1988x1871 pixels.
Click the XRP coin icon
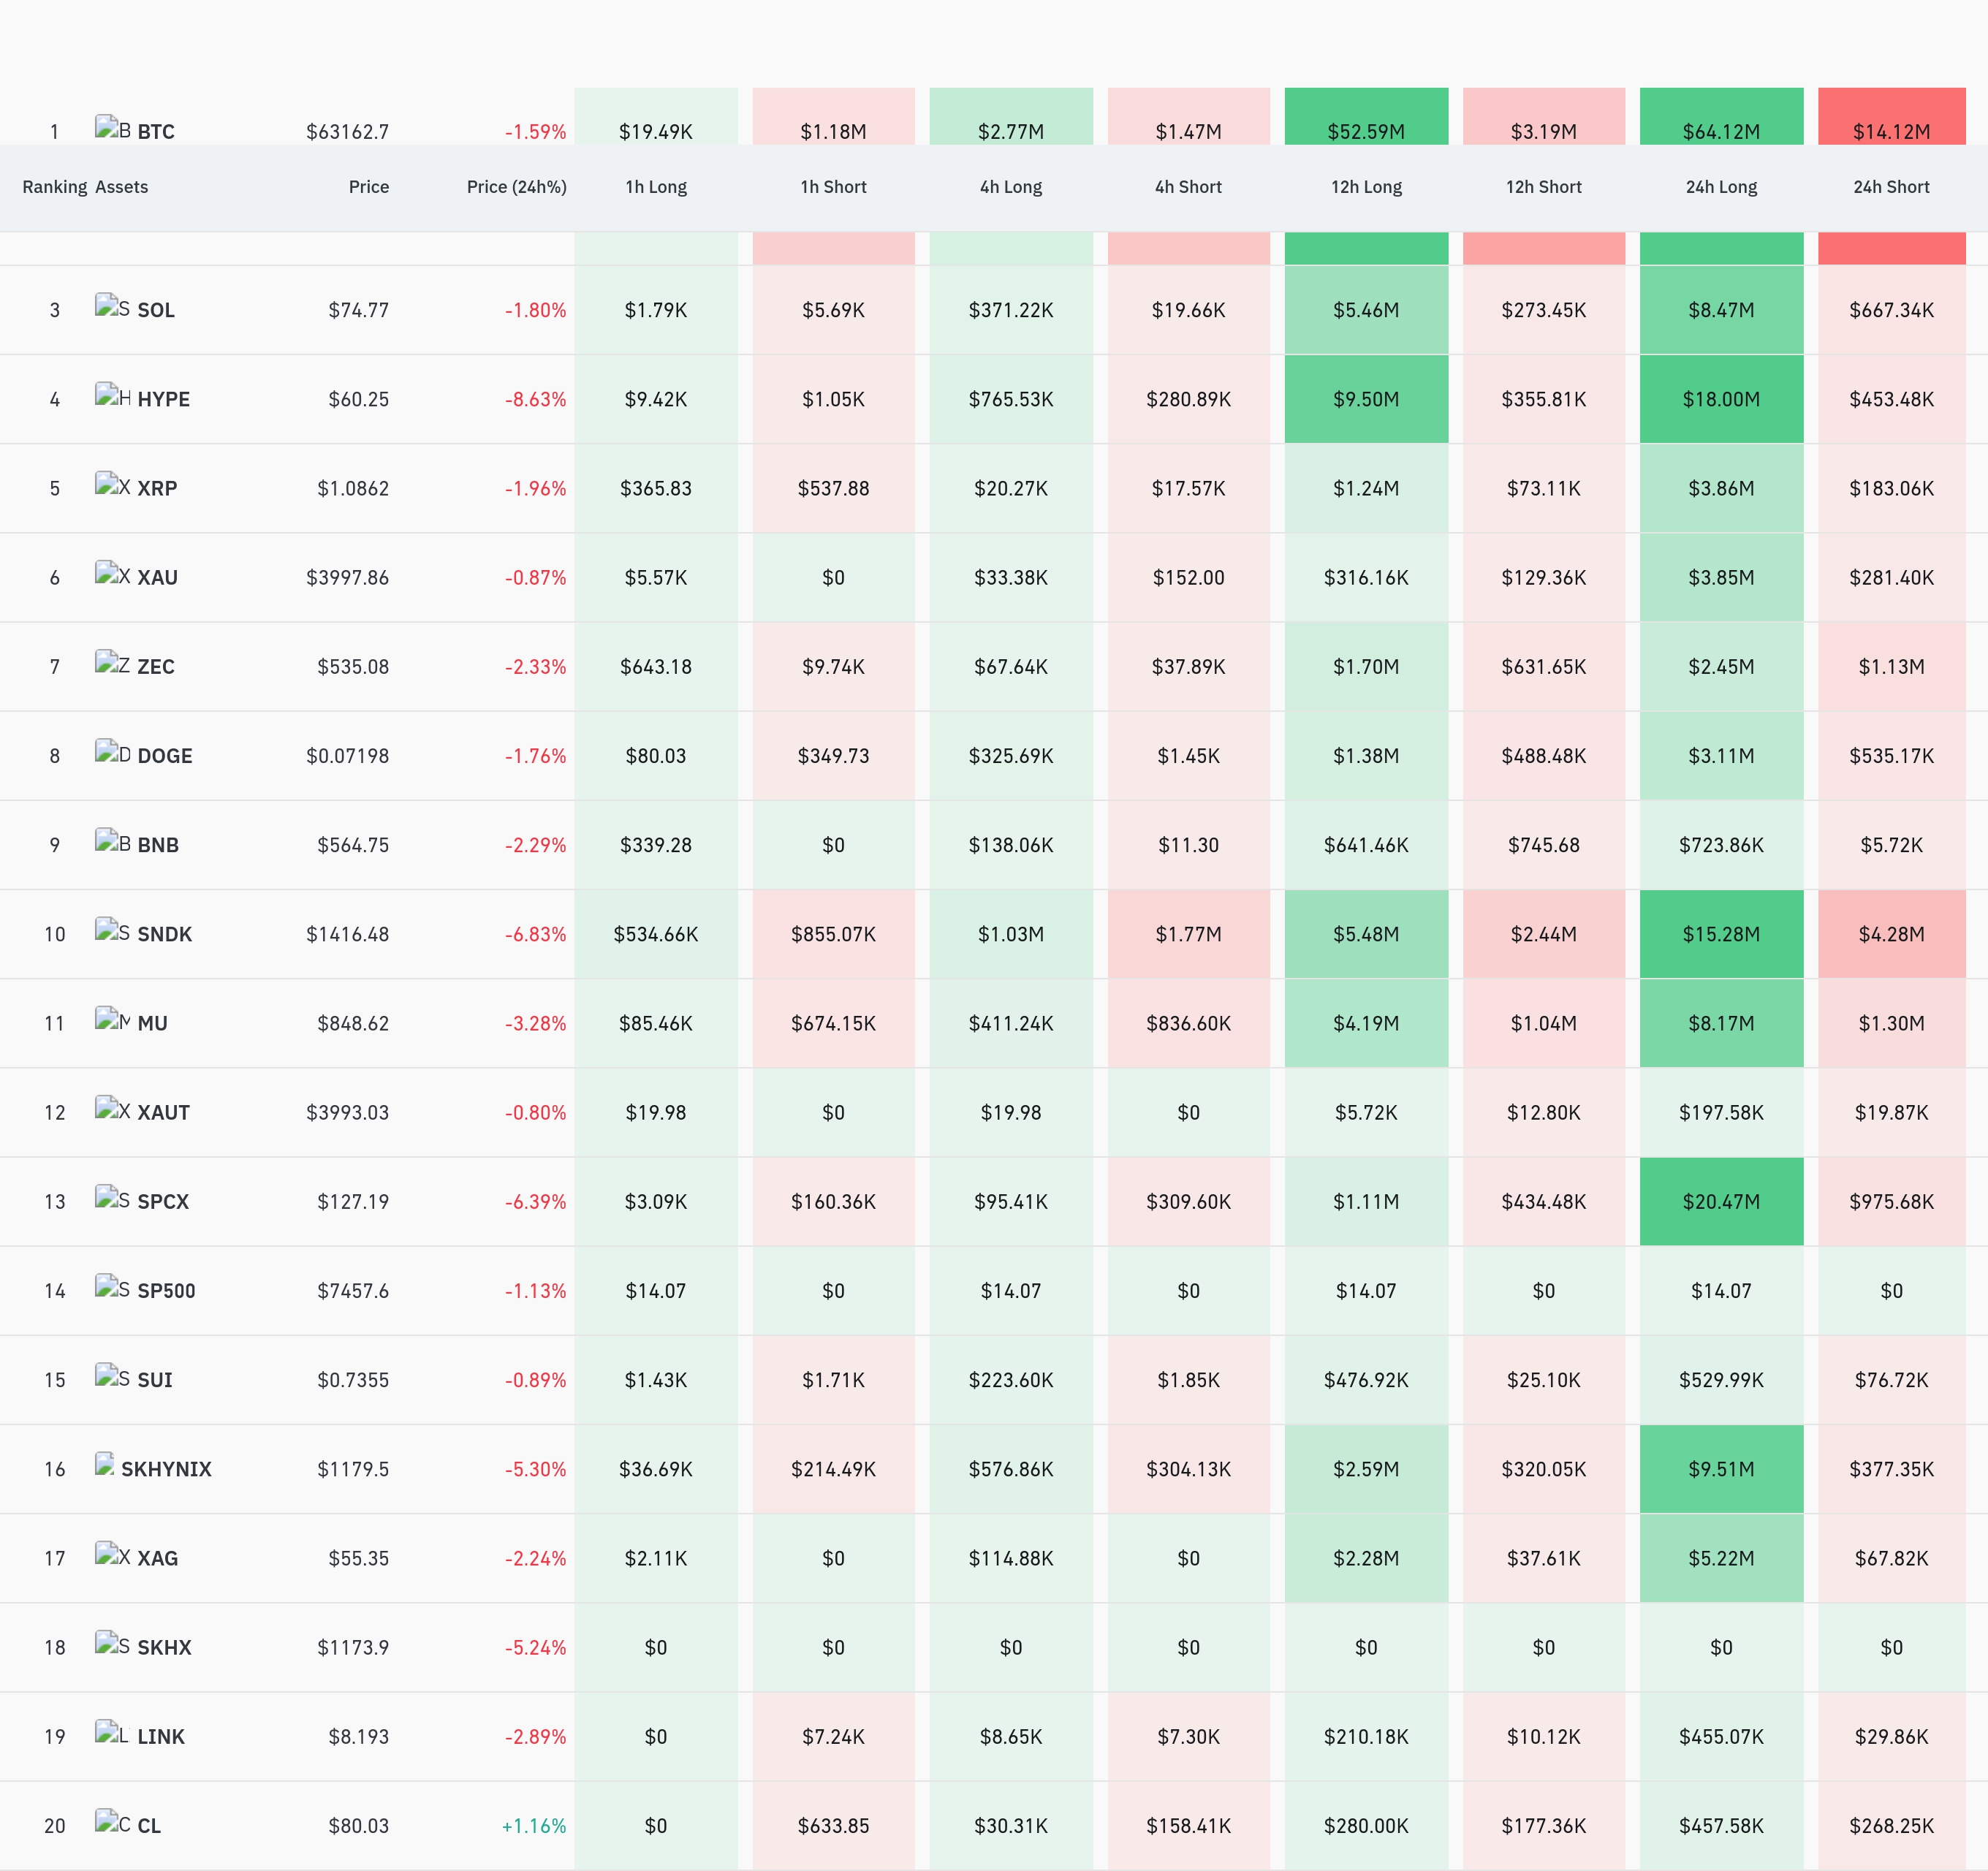[x=113, y=484]
